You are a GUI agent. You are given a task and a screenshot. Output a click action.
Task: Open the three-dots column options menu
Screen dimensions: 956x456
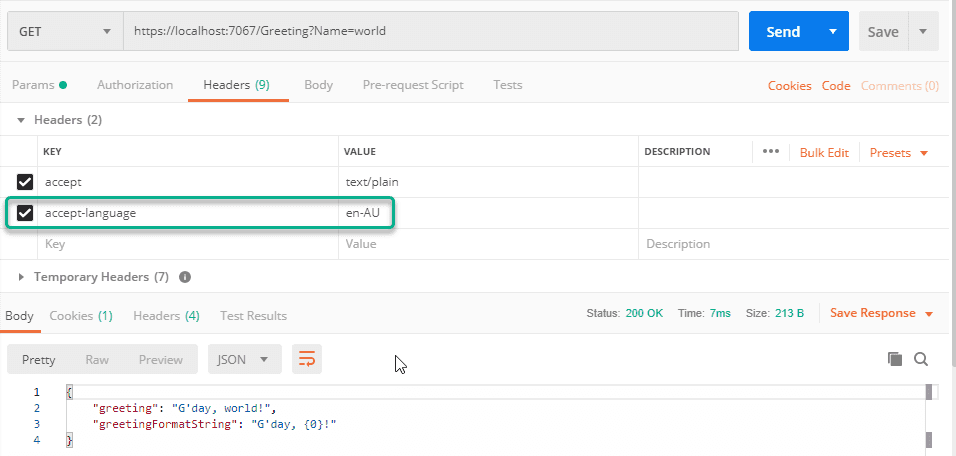(771, 152)
